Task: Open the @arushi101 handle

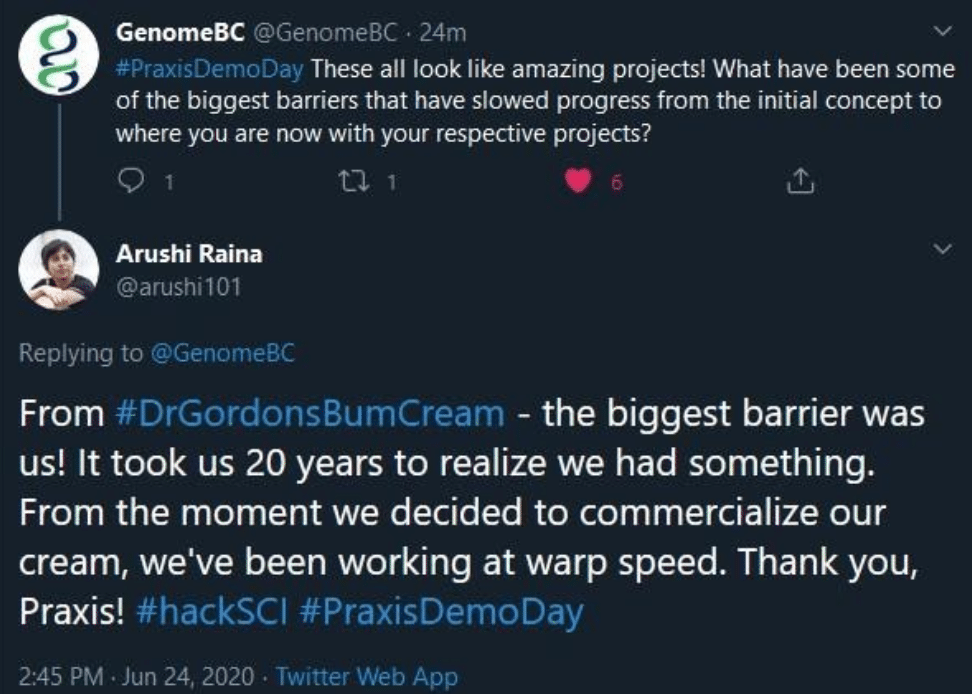Action: pos(178,287)
